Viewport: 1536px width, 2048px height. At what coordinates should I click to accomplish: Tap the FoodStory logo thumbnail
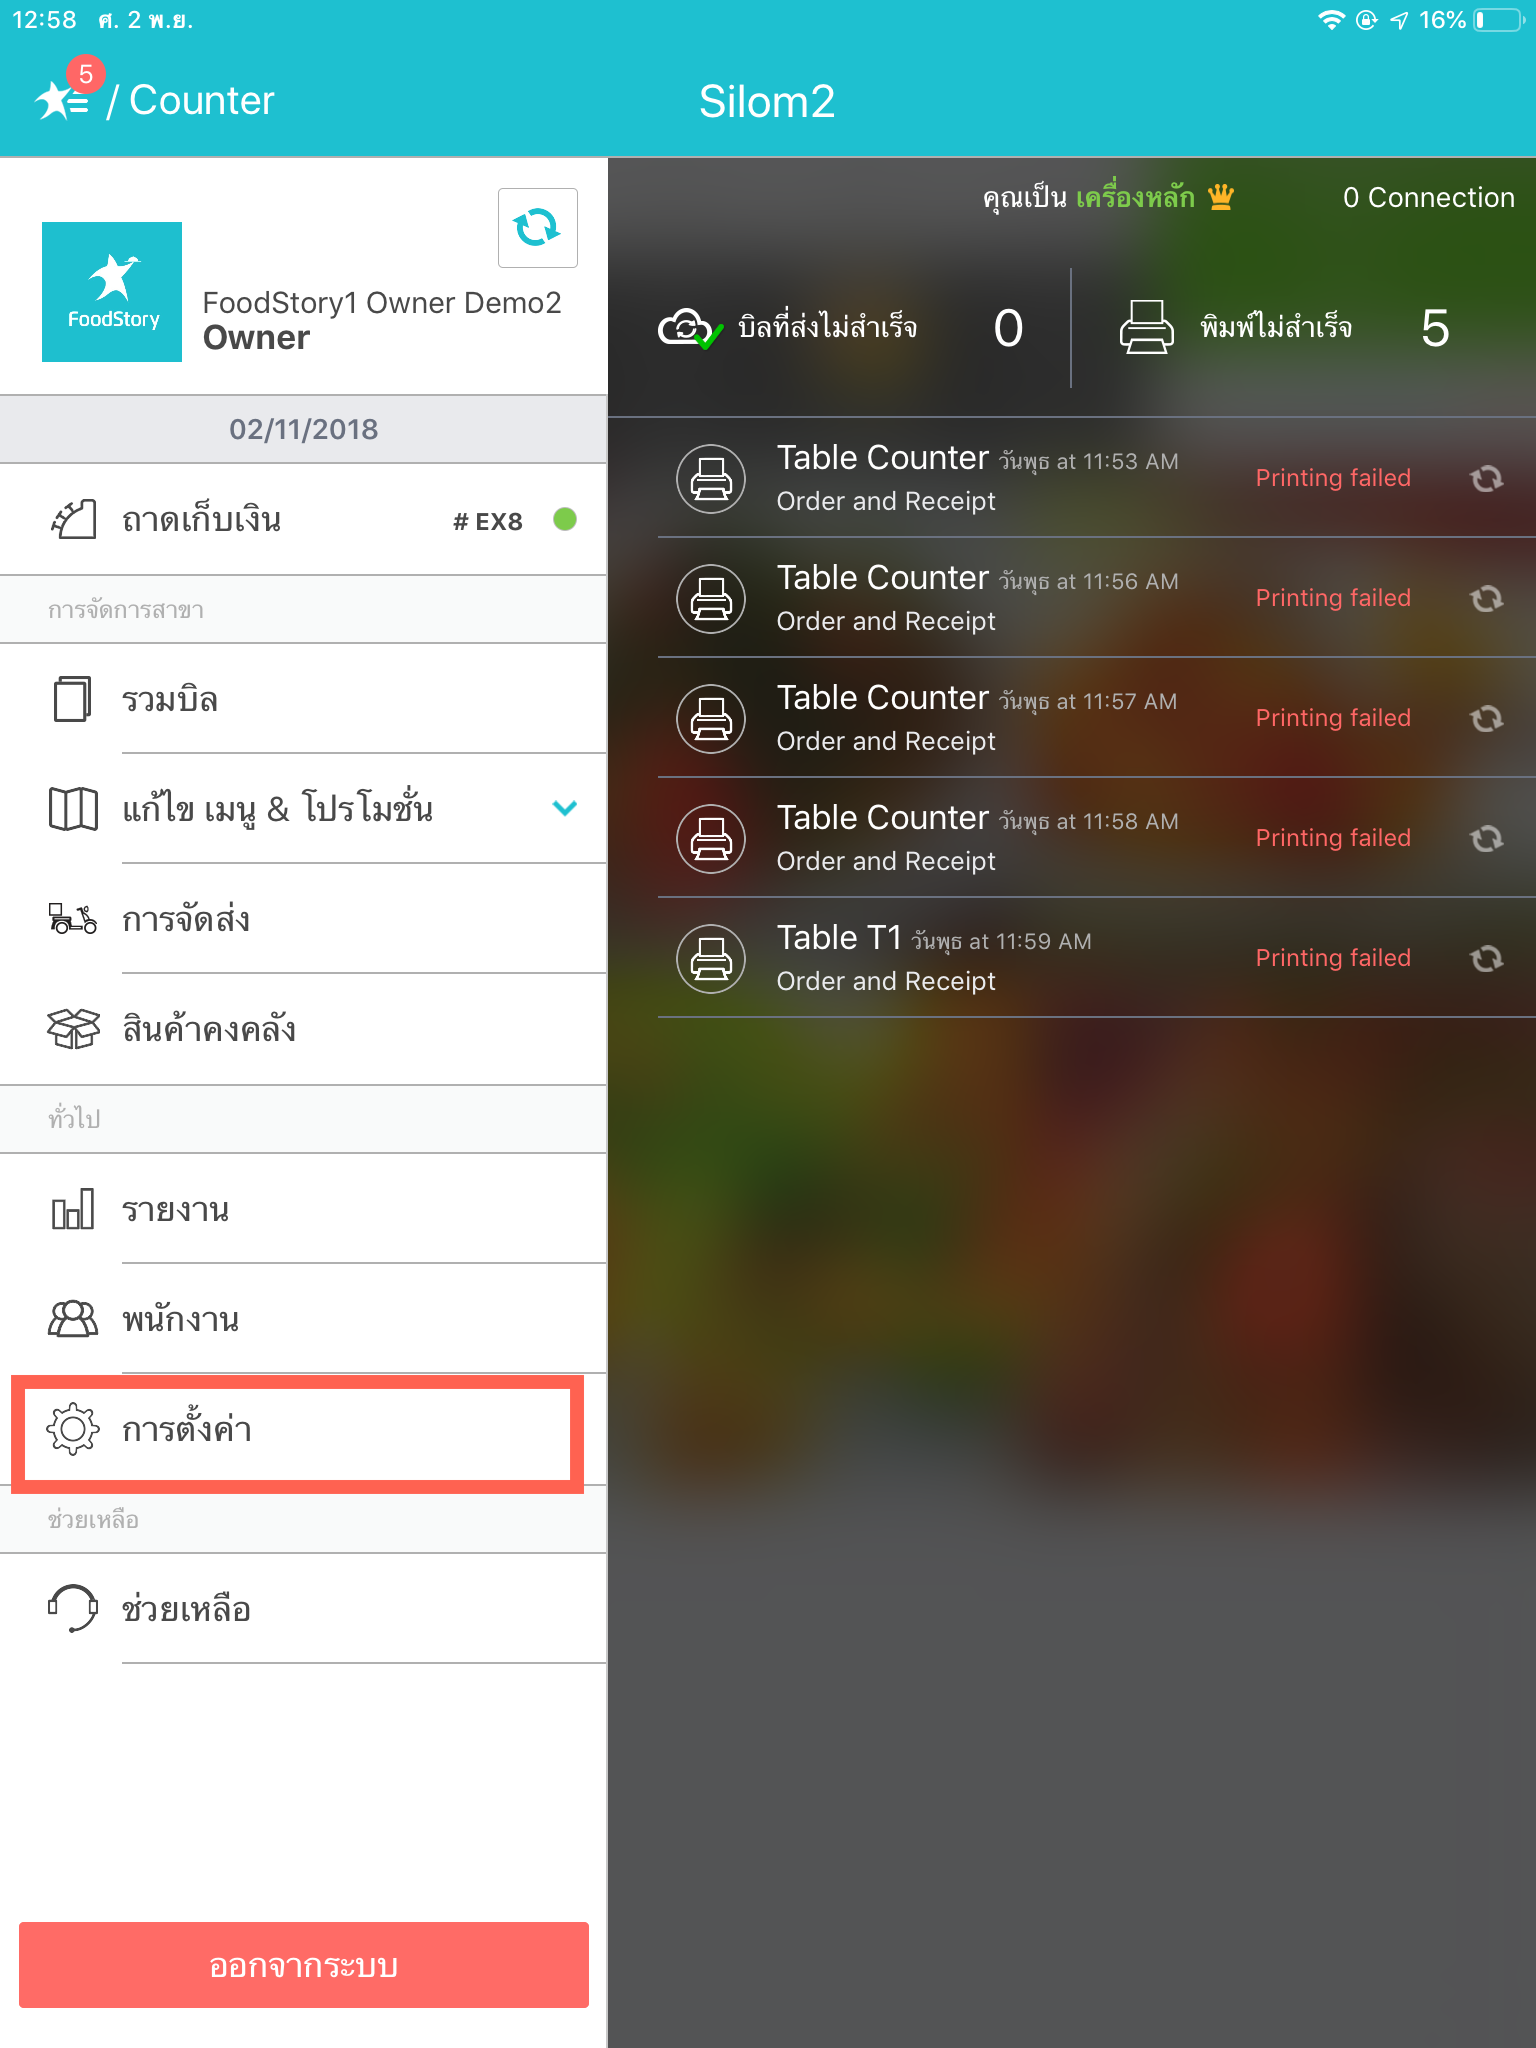click(112, 292)
